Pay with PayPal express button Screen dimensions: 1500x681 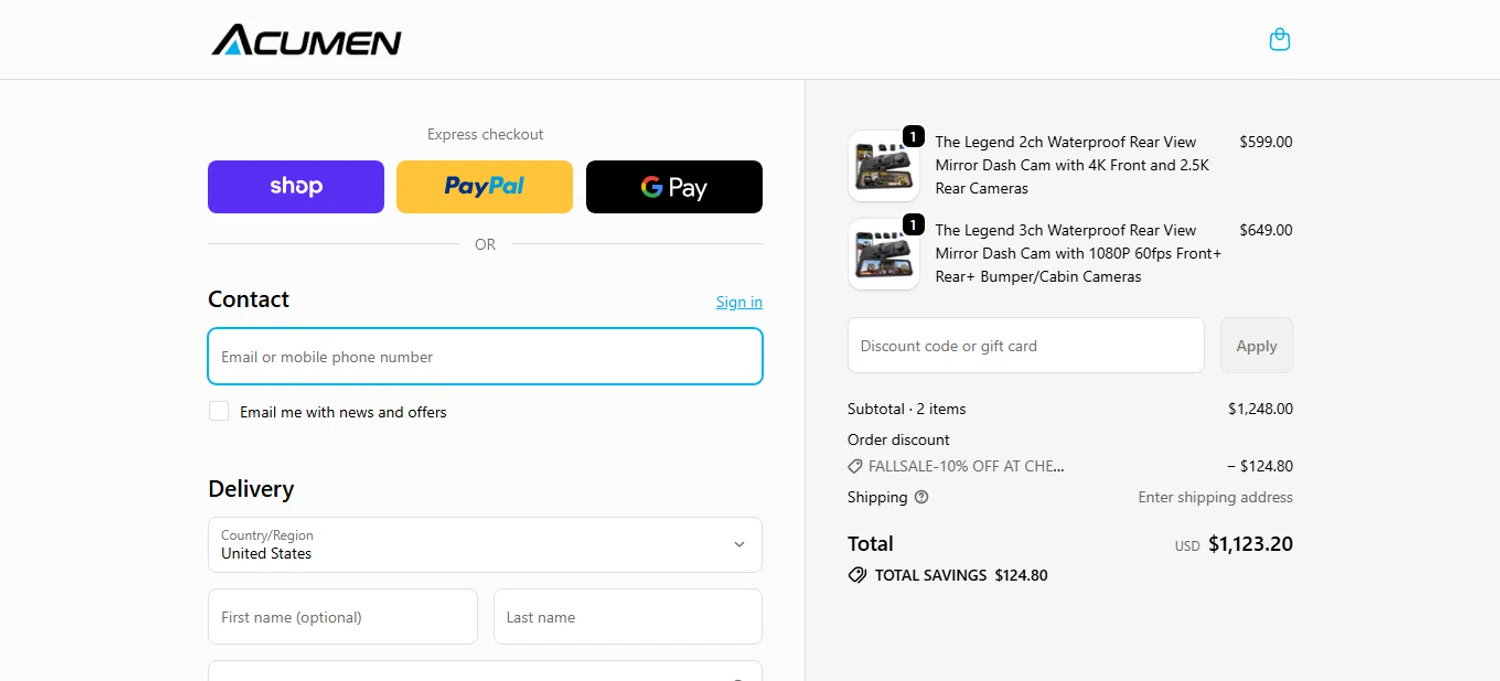click(x=485, y=187)
